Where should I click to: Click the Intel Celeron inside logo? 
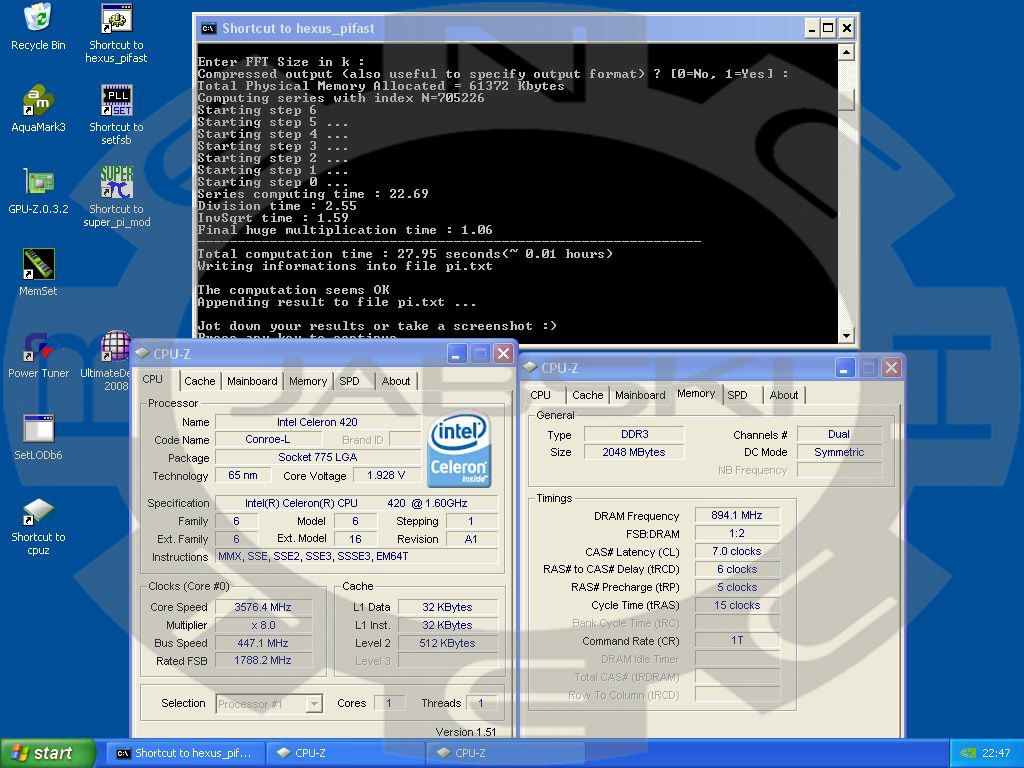click(458, 449)
